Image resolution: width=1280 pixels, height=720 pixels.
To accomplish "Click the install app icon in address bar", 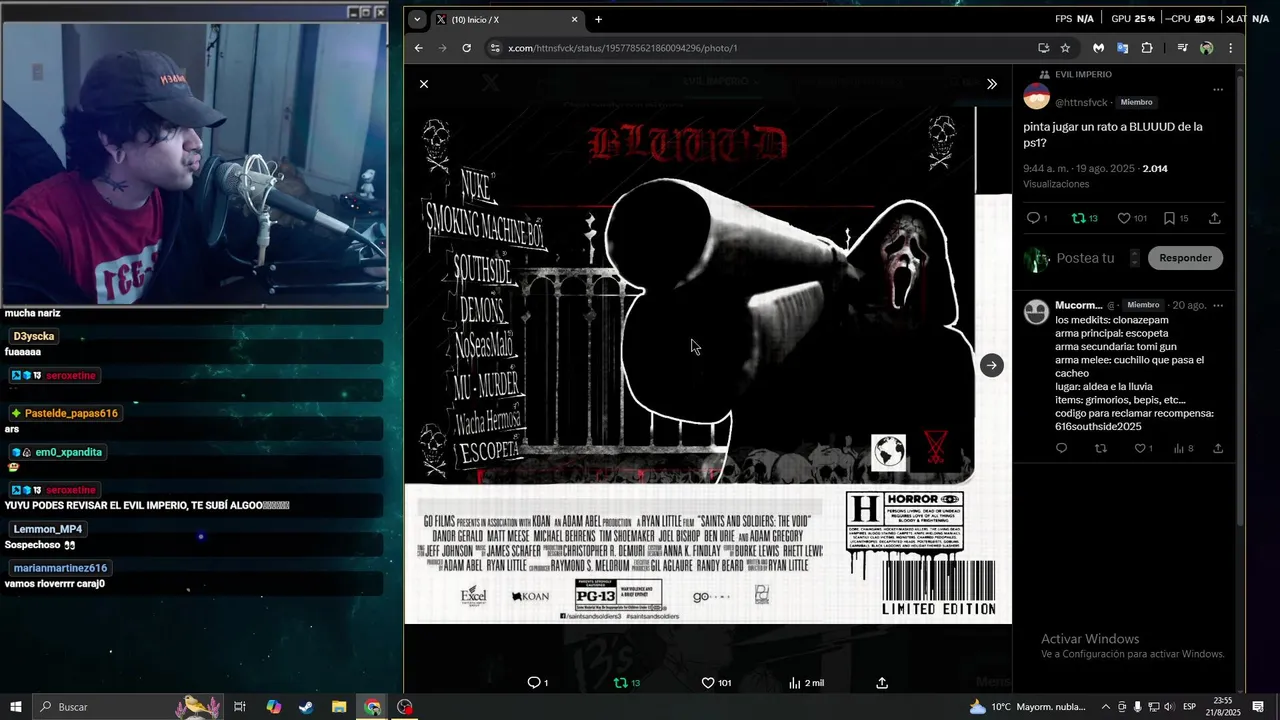I will point(1044,48).
